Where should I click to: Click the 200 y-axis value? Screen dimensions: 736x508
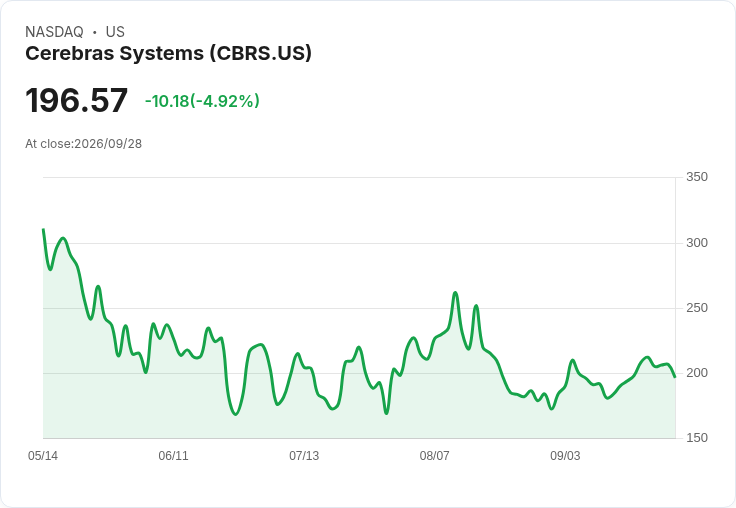coord(697,373)
